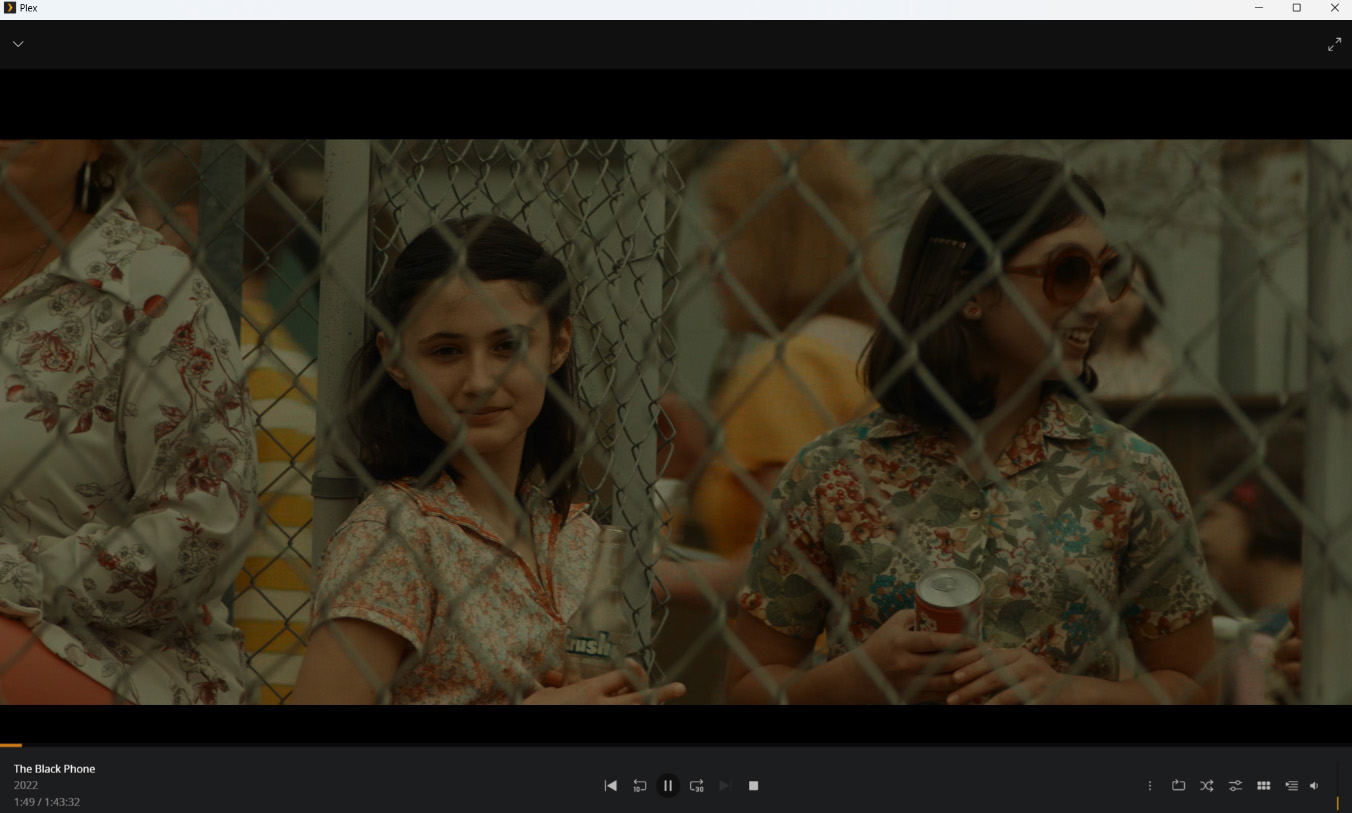Image resolution: width=1352 pixels, height=813 pixels.
Task: Jump to previous item
Action: (x=610, y=786)
